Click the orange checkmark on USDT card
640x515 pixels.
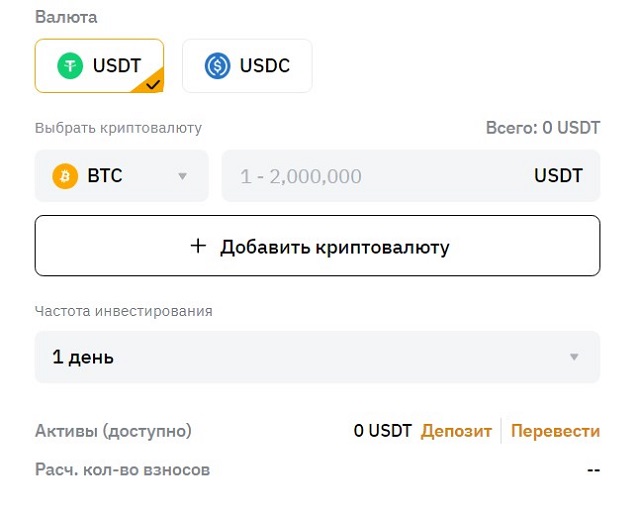pyautogui.click(x=153, y=85)
